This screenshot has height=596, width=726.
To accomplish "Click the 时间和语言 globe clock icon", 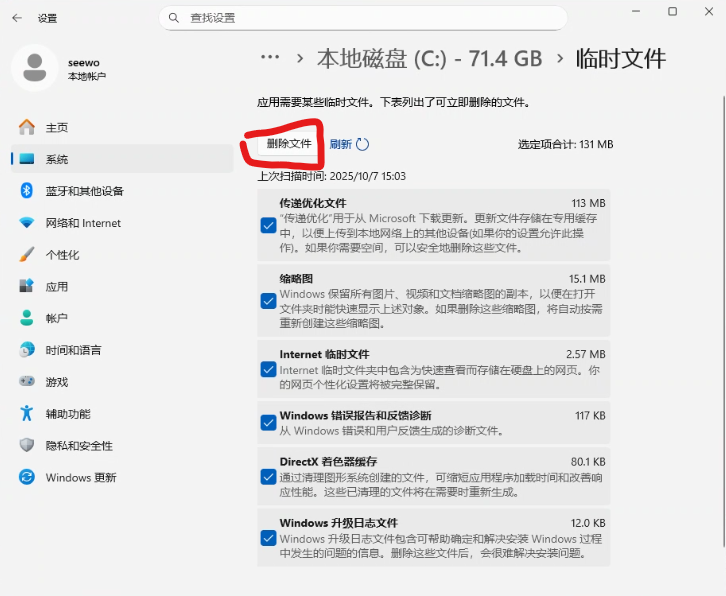I will coord(27,350).
